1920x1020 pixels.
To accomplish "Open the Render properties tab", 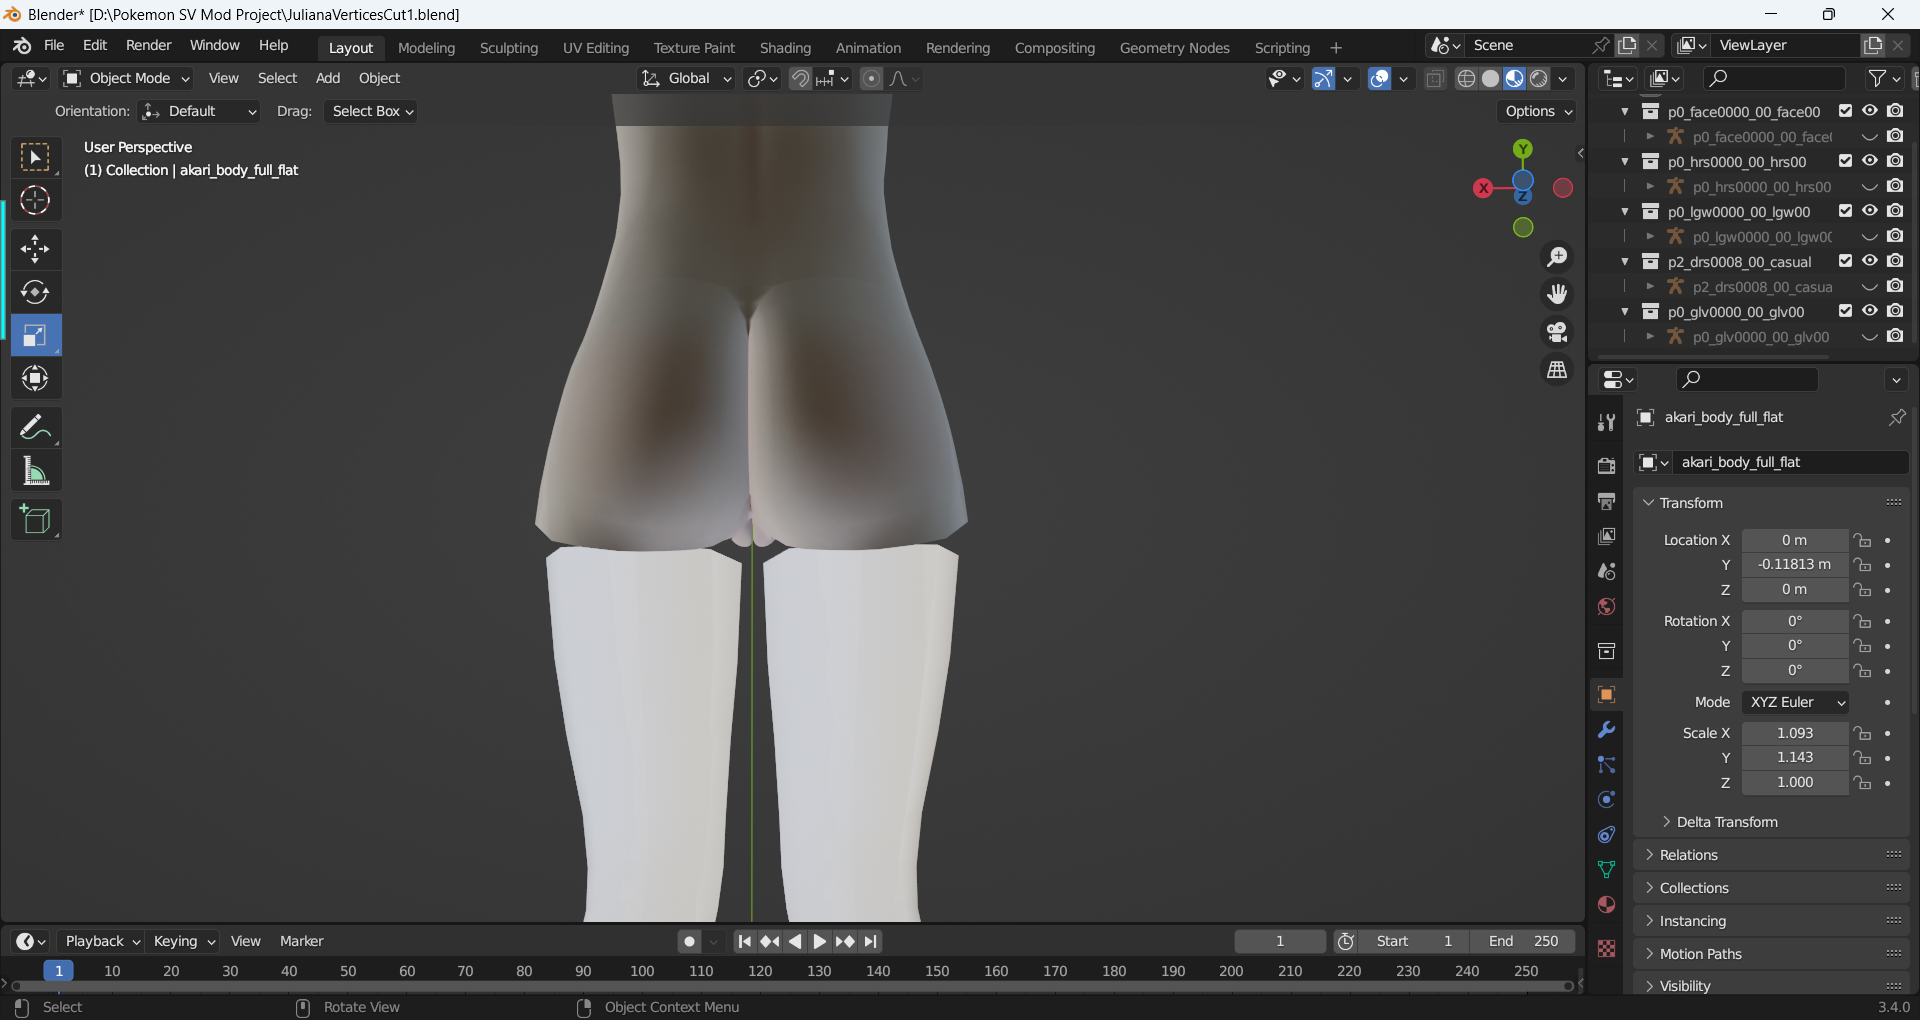I will pos(1607,466).
